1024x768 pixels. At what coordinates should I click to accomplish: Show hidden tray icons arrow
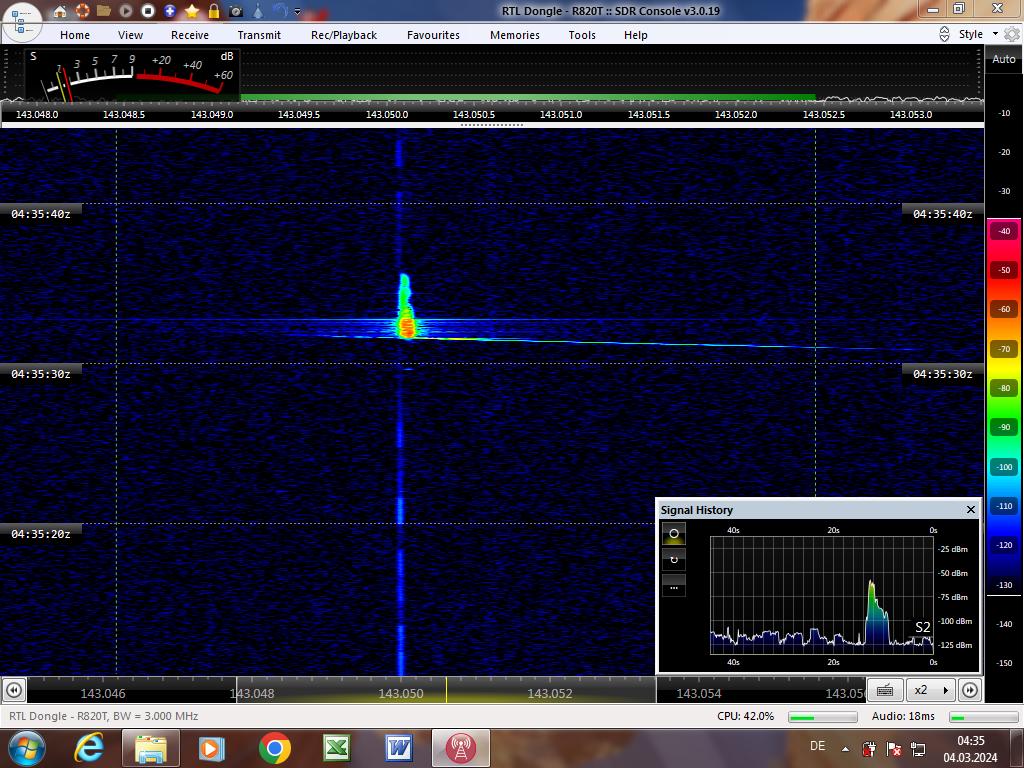coord(845,749)
